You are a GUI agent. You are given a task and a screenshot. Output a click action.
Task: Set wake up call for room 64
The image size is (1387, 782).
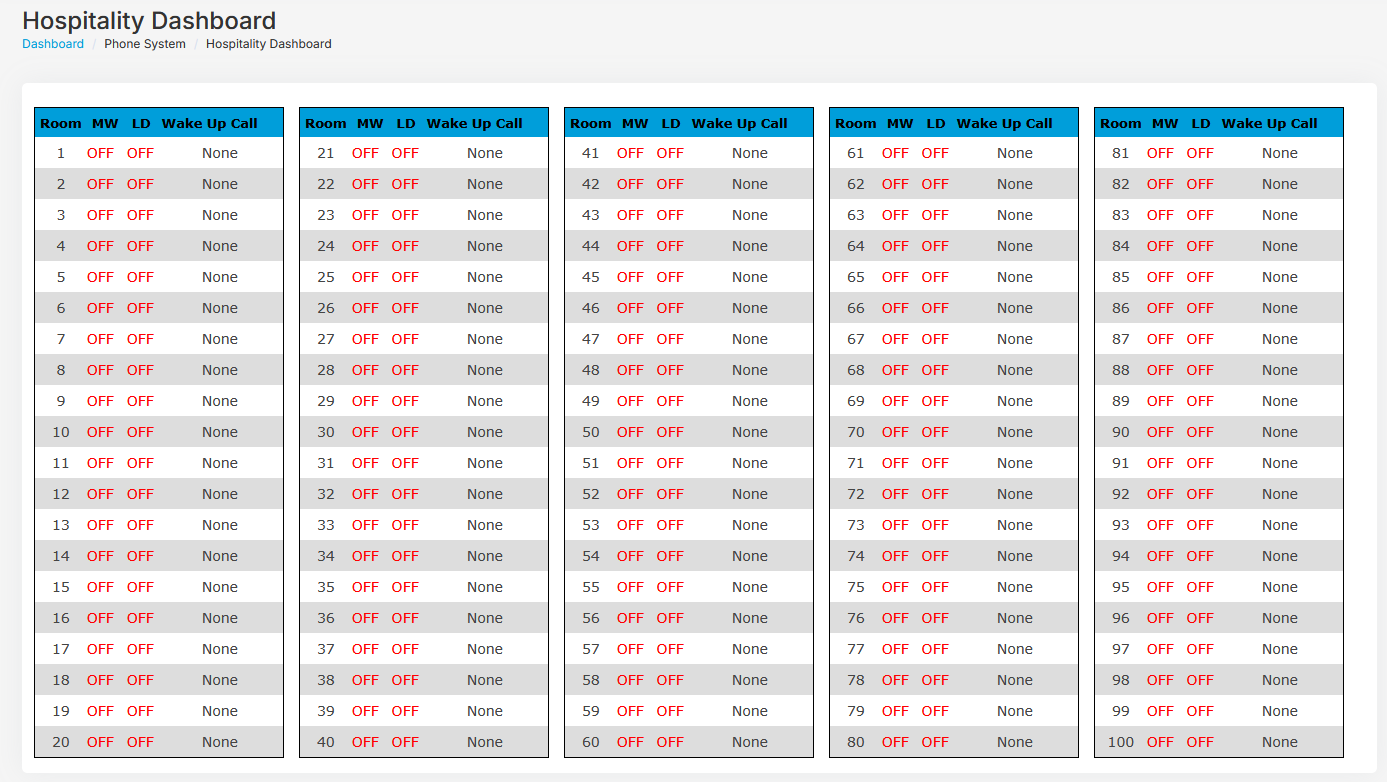(1014, 245)
